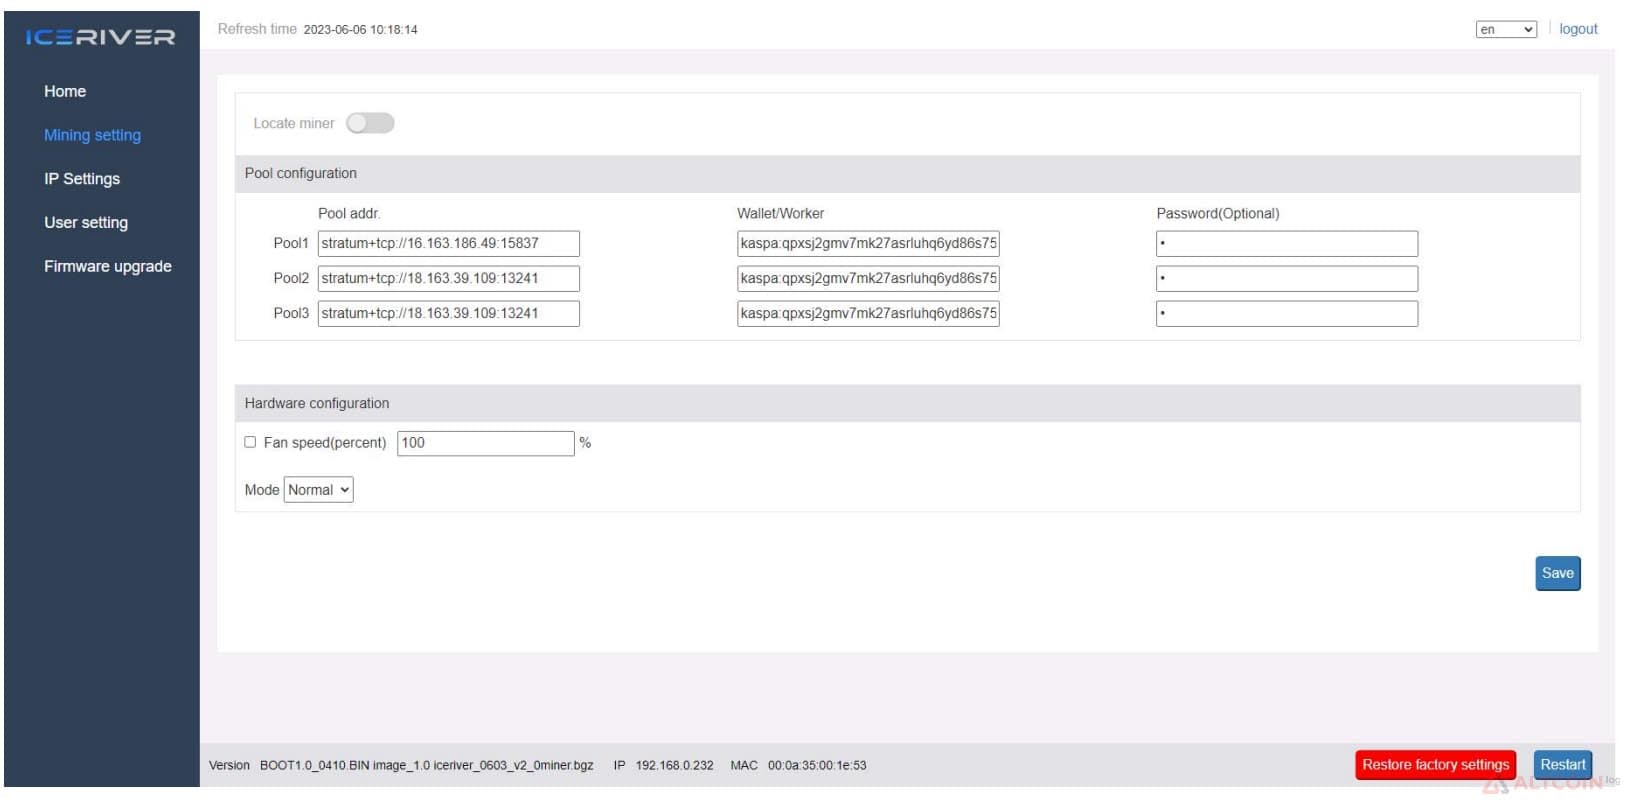Navigate to Firmware upgrade
This screenshot has height=802, width=1630.
[x=108, y=266]
